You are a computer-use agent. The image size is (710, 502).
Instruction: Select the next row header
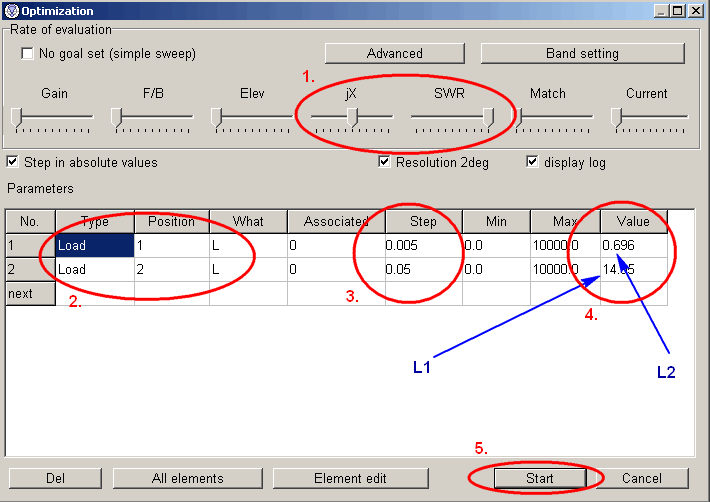(30, 293)
